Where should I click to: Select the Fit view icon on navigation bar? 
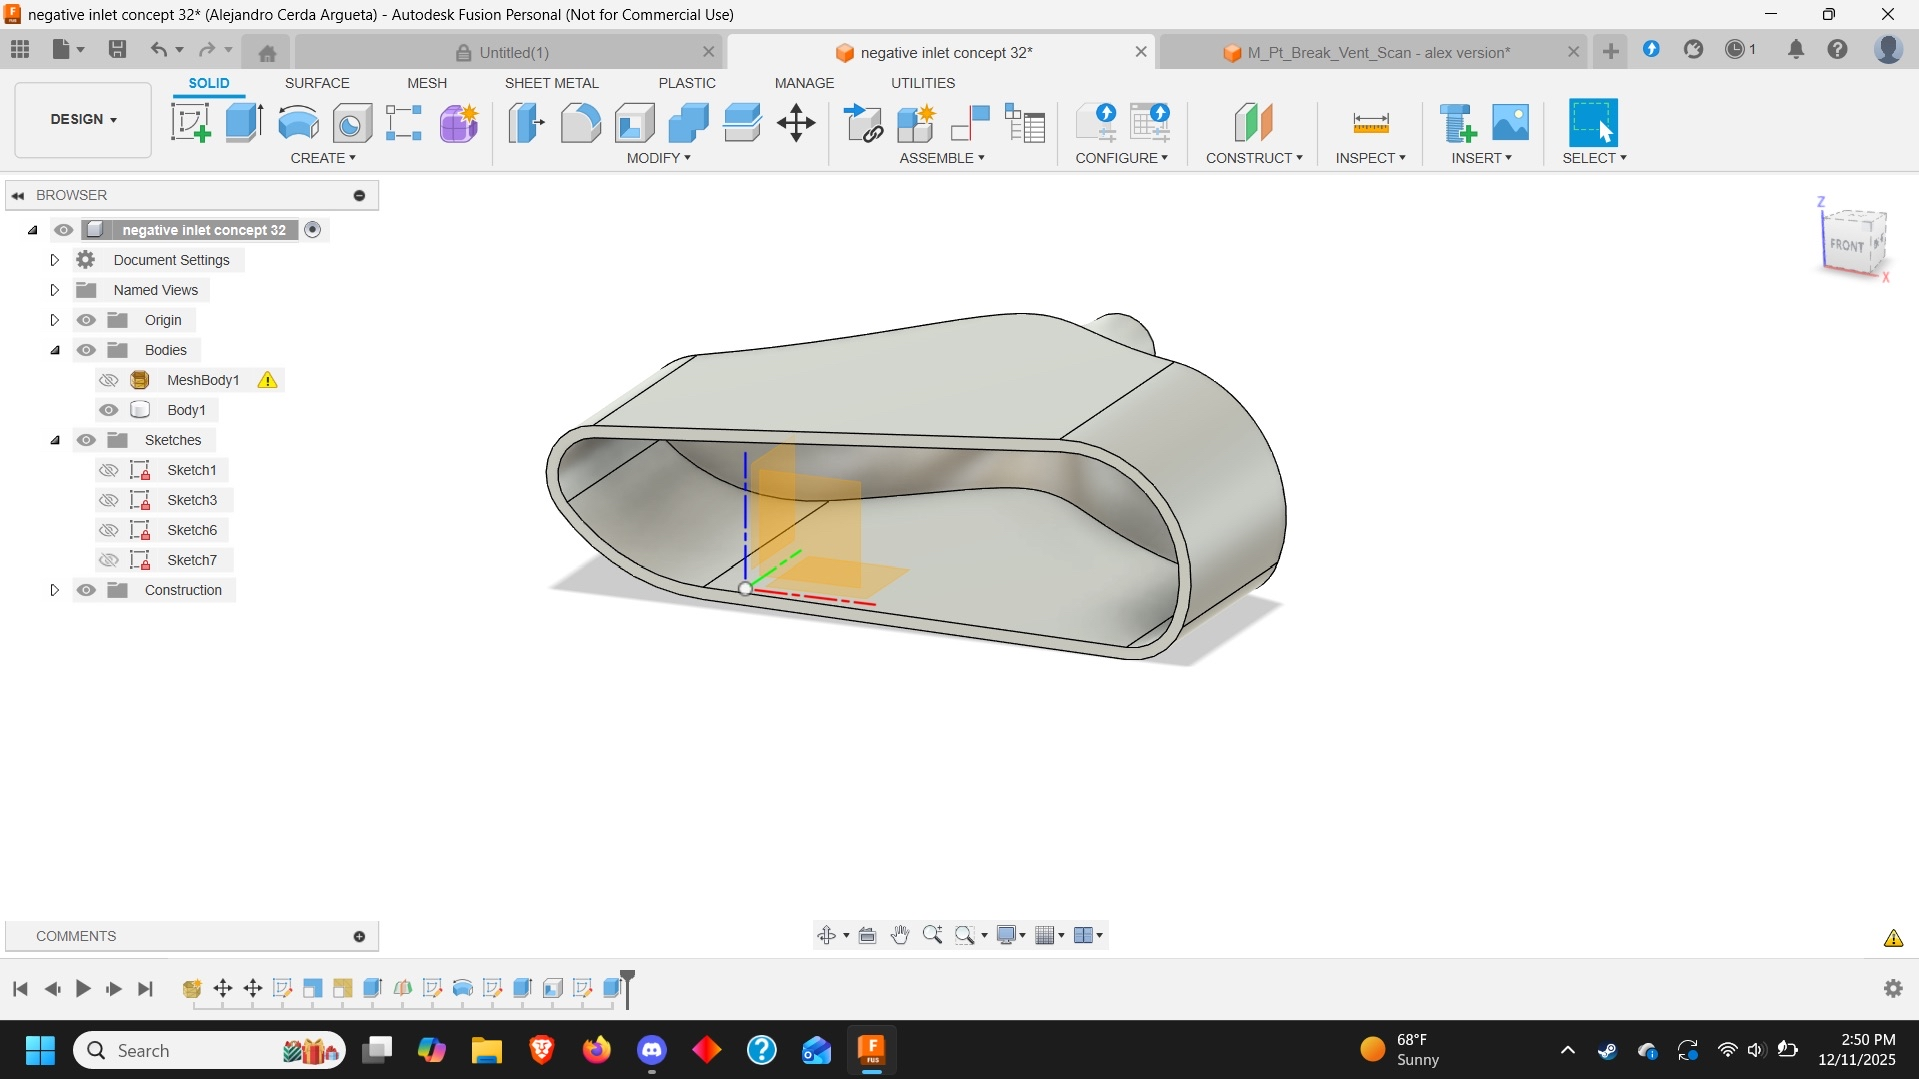(x=966, y=935)
